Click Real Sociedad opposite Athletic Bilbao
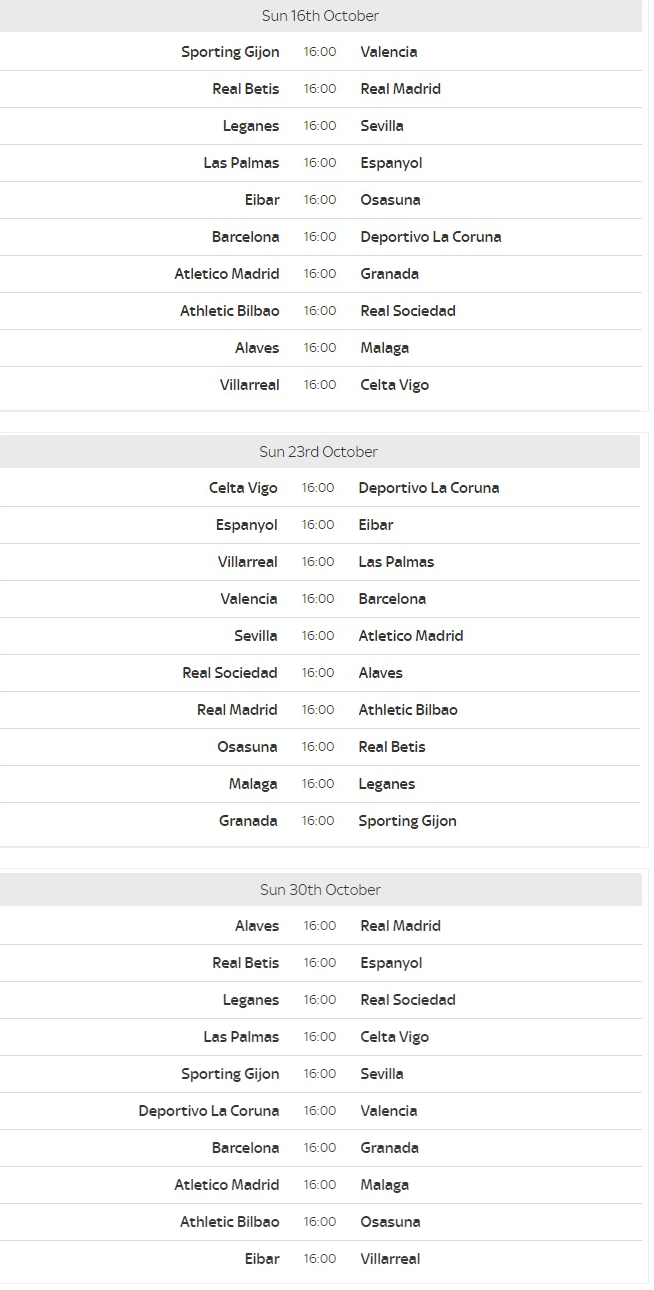 (x=408, y=311)
